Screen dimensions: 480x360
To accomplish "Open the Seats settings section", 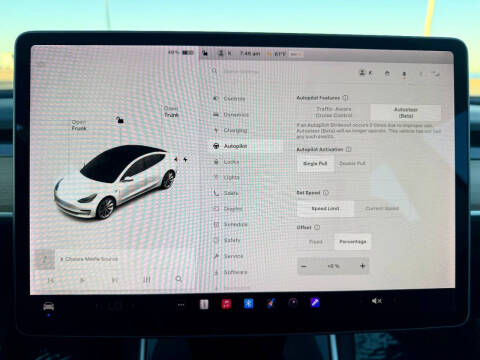I will pyautogui.click(x=226, y=193).
